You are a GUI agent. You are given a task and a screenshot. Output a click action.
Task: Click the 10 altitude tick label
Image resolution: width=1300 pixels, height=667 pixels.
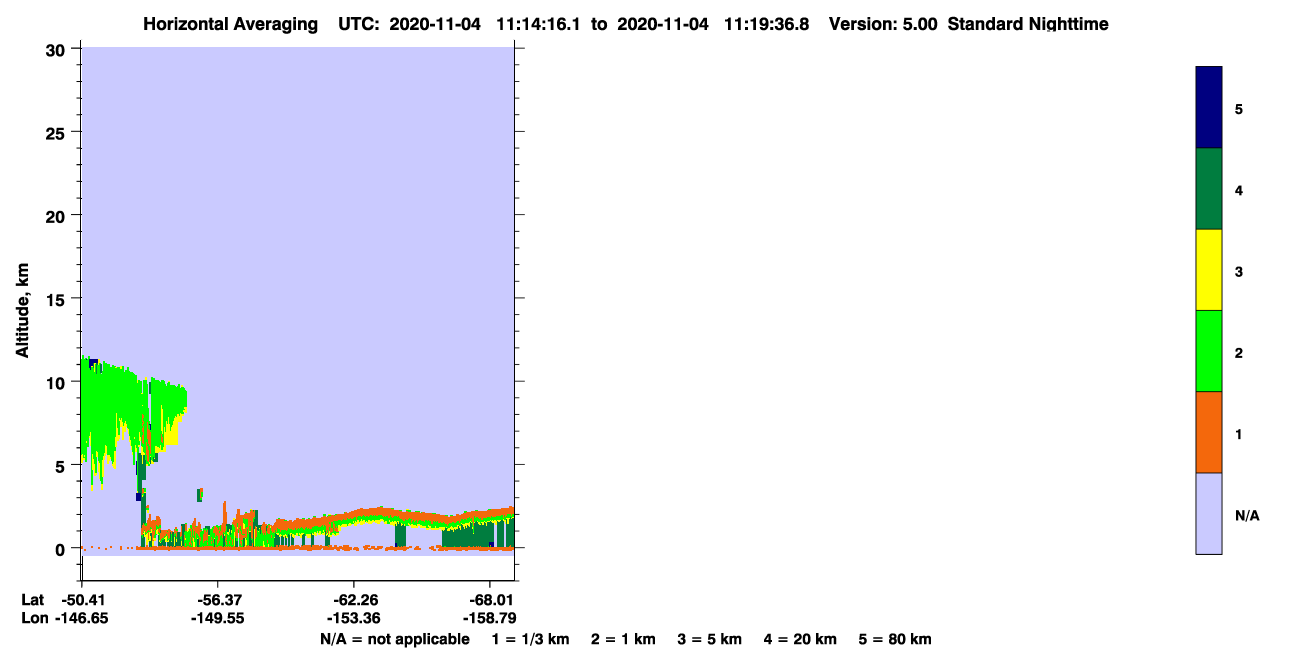point(58,382)
